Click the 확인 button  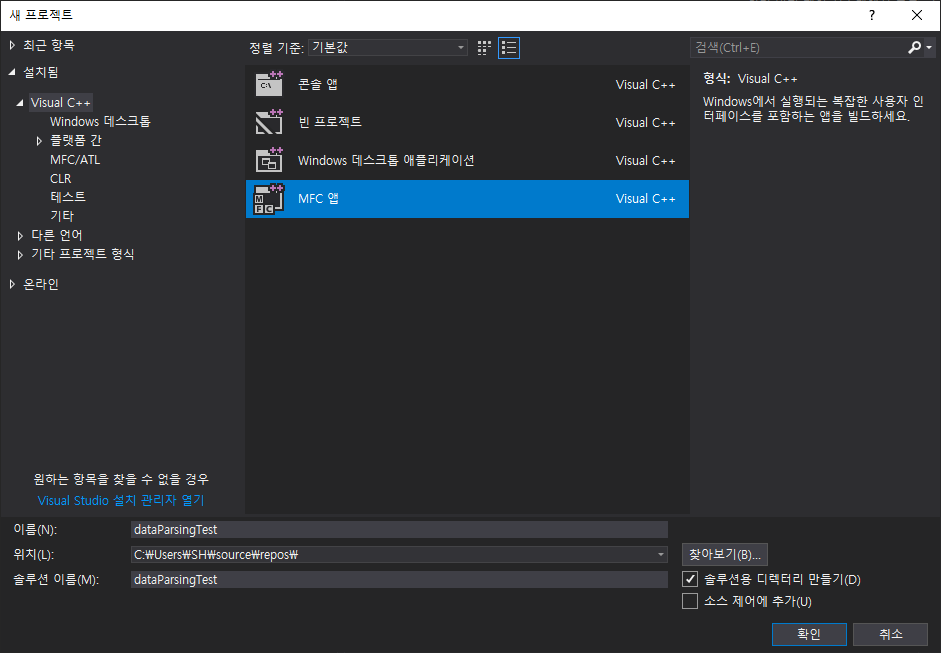(809, 634)
